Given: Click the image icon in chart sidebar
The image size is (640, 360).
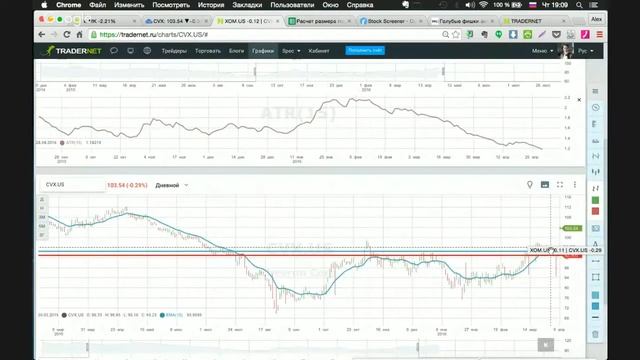Looking at the screenshot, I should click(596, 229).
